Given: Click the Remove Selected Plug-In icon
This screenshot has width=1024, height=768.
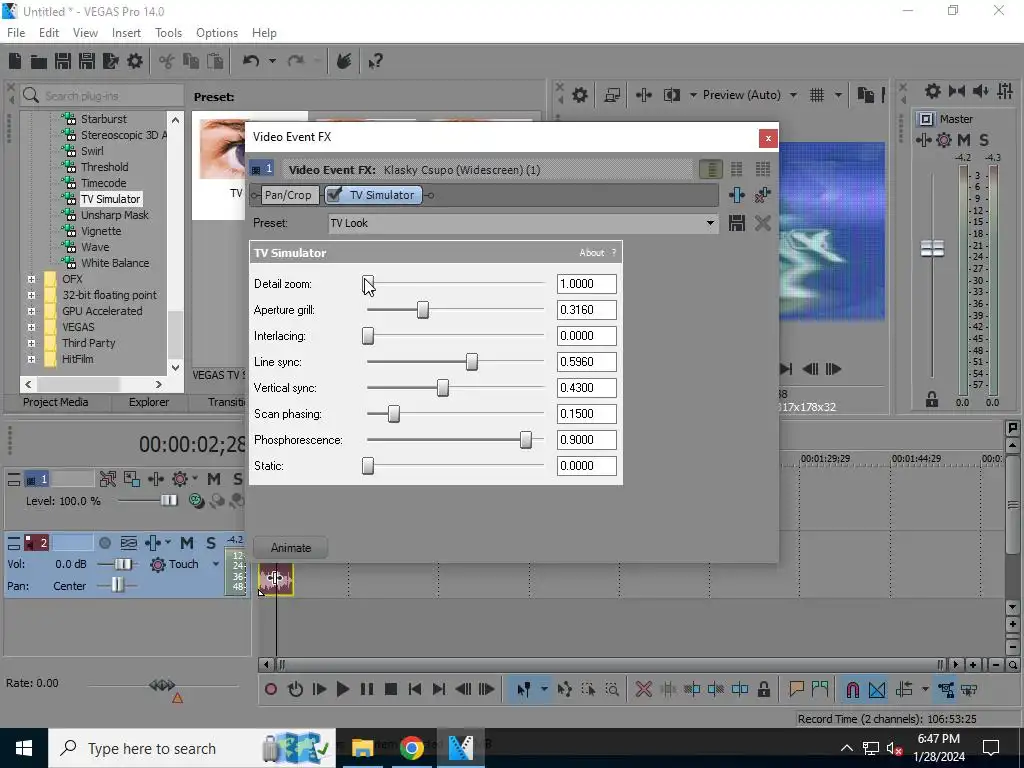Looking at the screenshot, I should click(762, 195).
